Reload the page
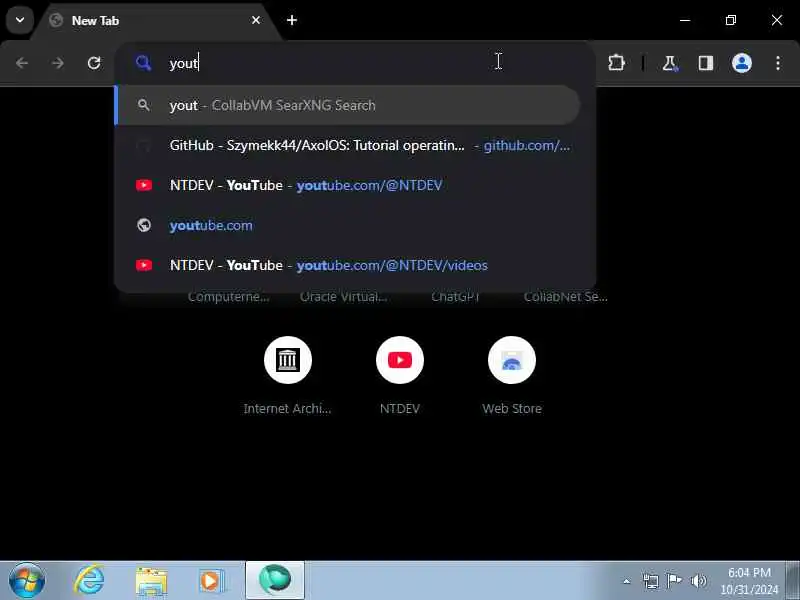The image size is (800, 600). tap(94, 63)
